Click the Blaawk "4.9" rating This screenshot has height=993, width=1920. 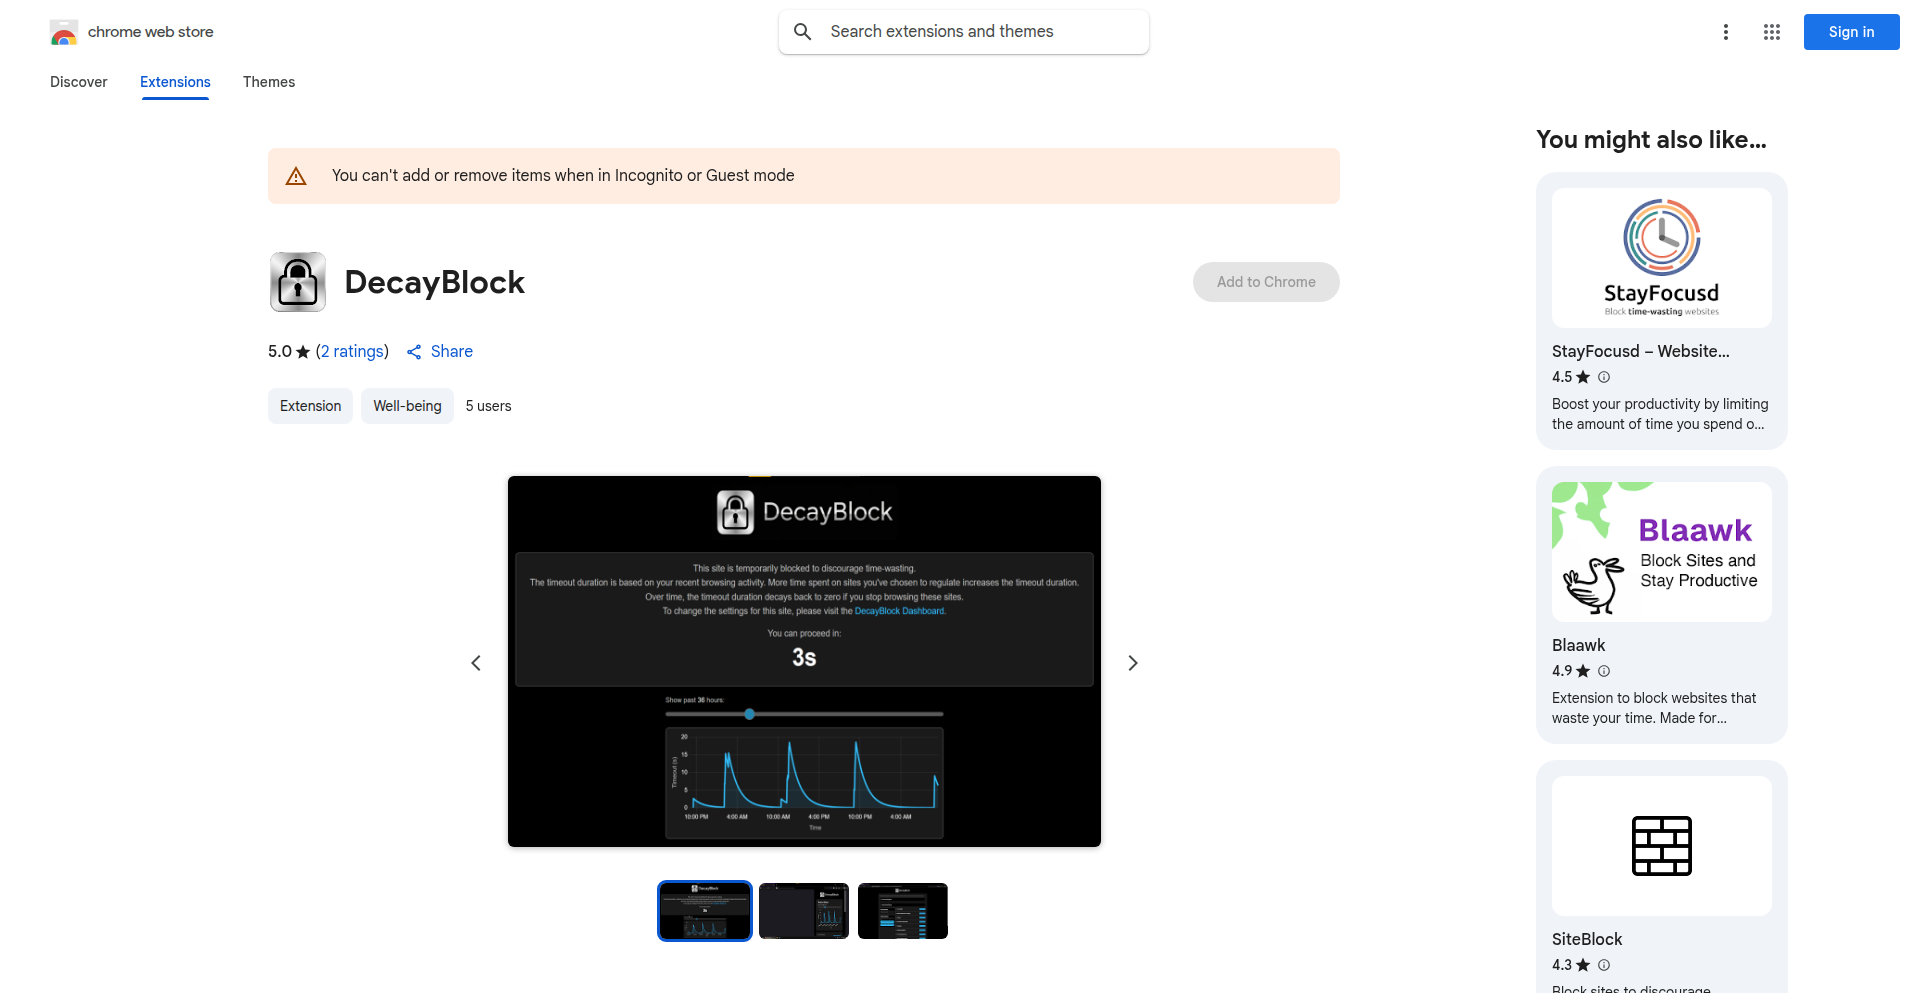tap(1562, 671)
